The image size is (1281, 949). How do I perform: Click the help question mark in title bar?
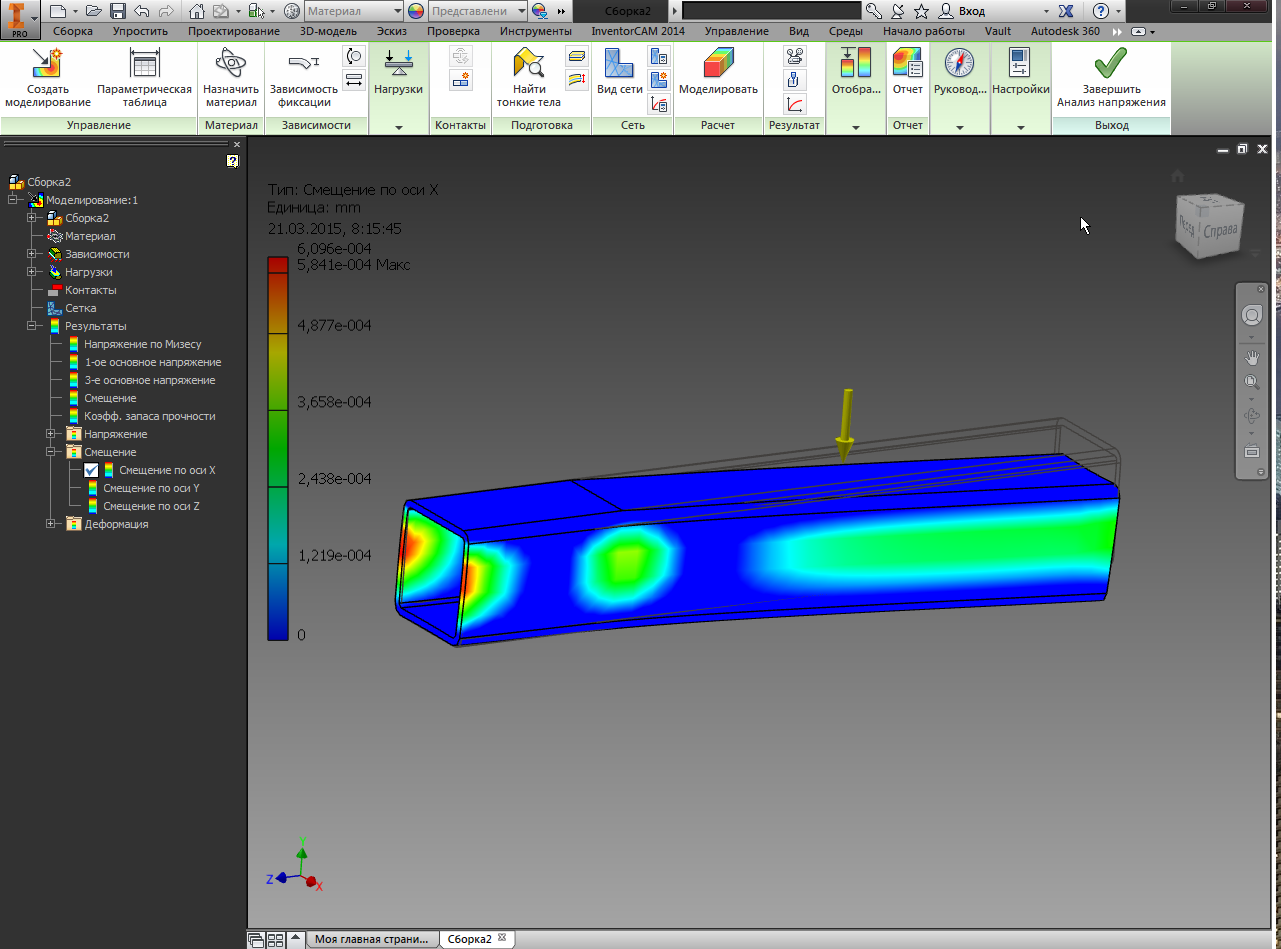1101,11
